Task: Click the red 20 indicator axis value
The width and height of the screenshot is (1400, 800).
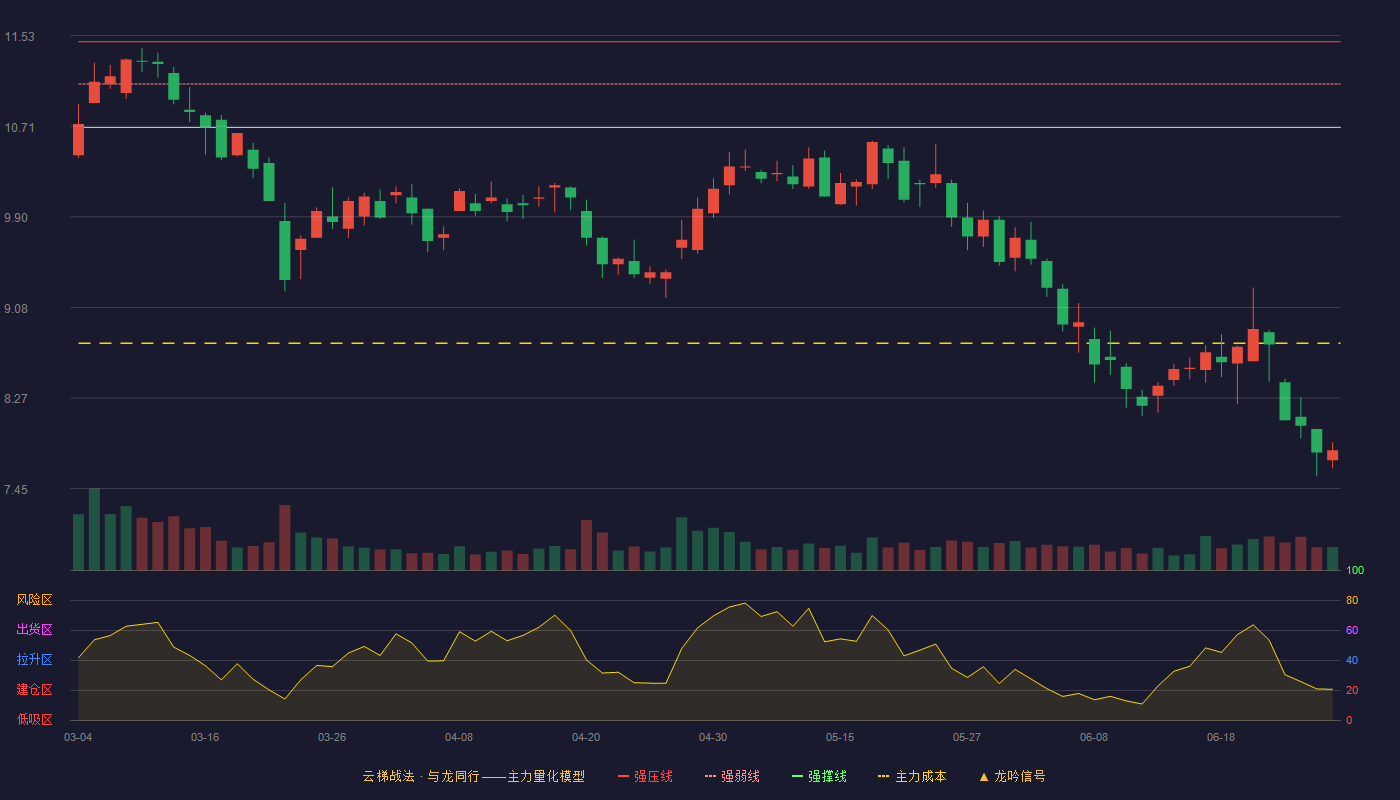Action: pyautogui.click(x=1352, y=690)
